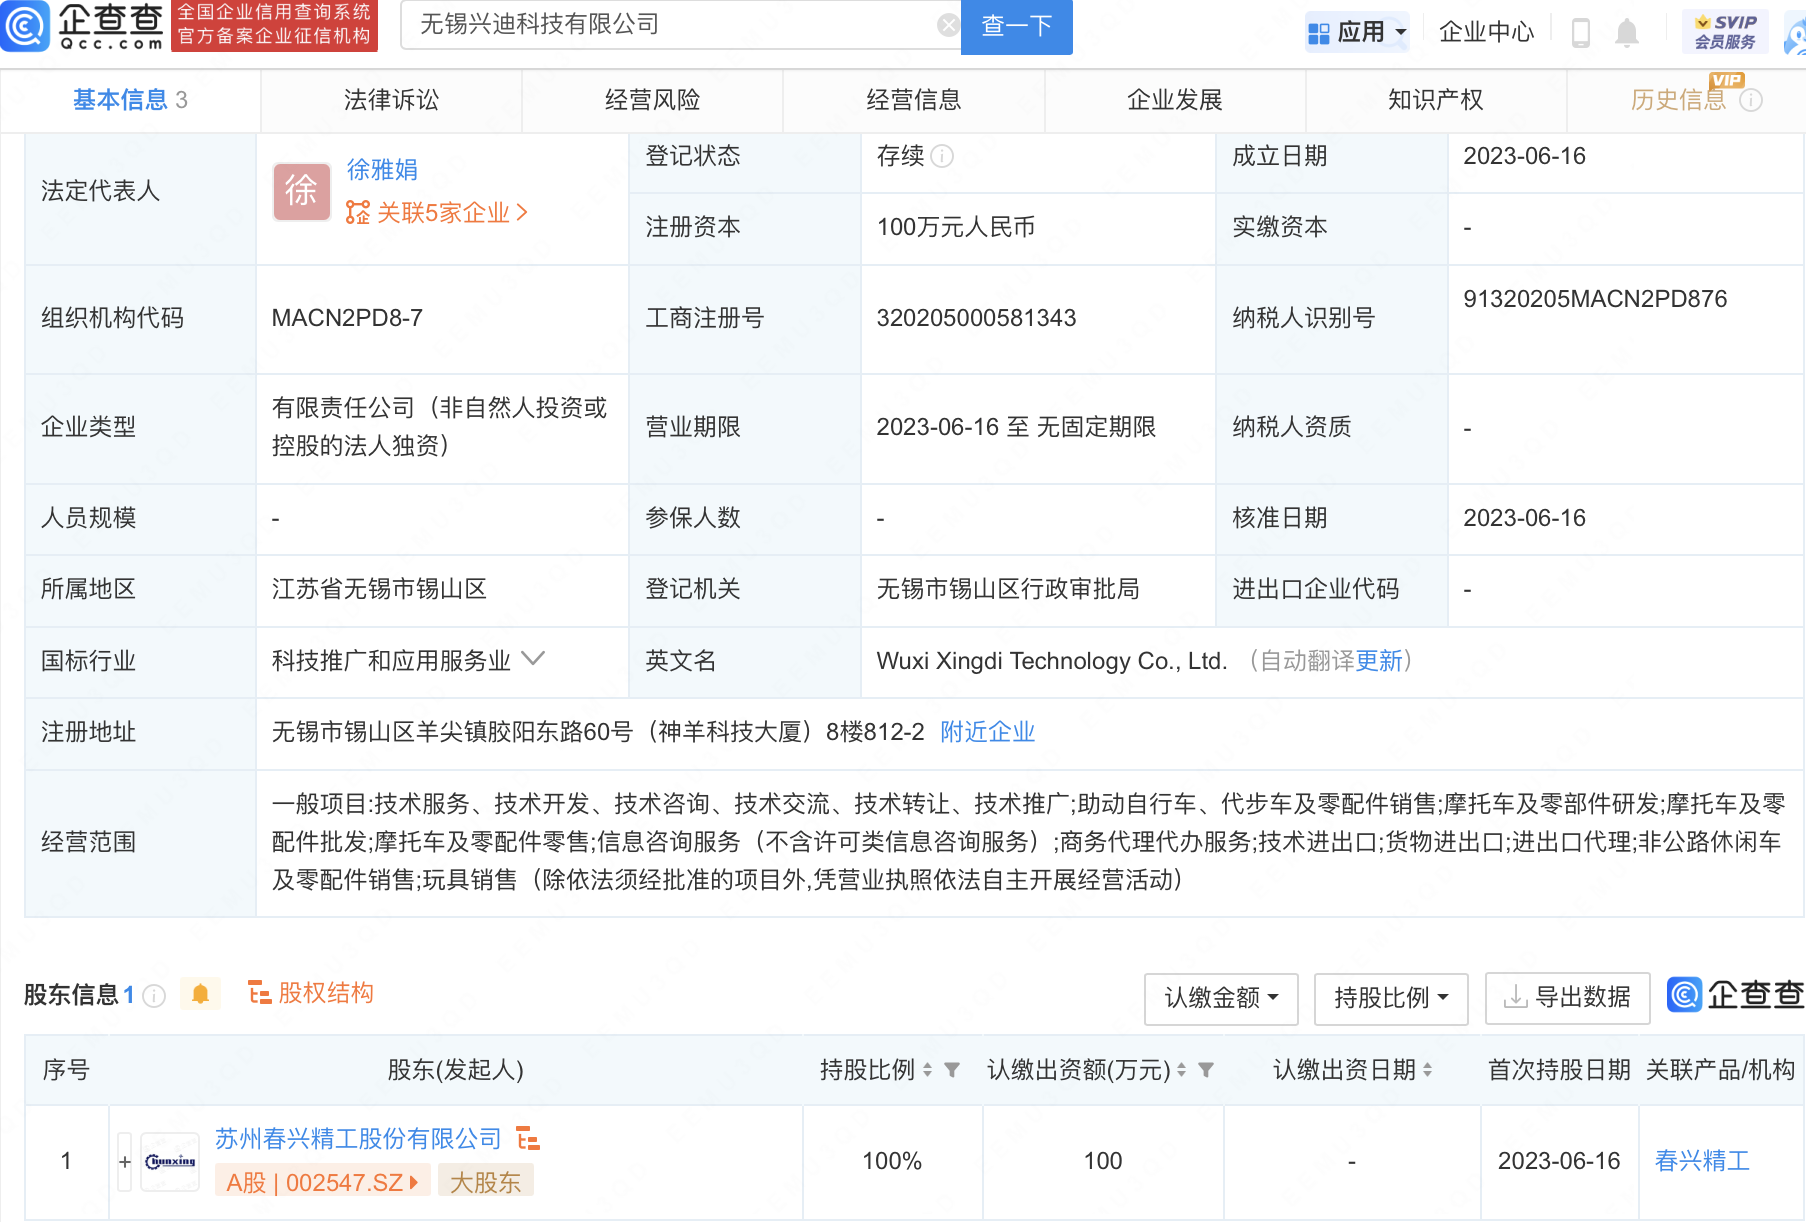Image resolution: width=1806 pixels, height=1222 pixels.
Task: Click the alert bell beside 股东信息
Action: point(200,993)
